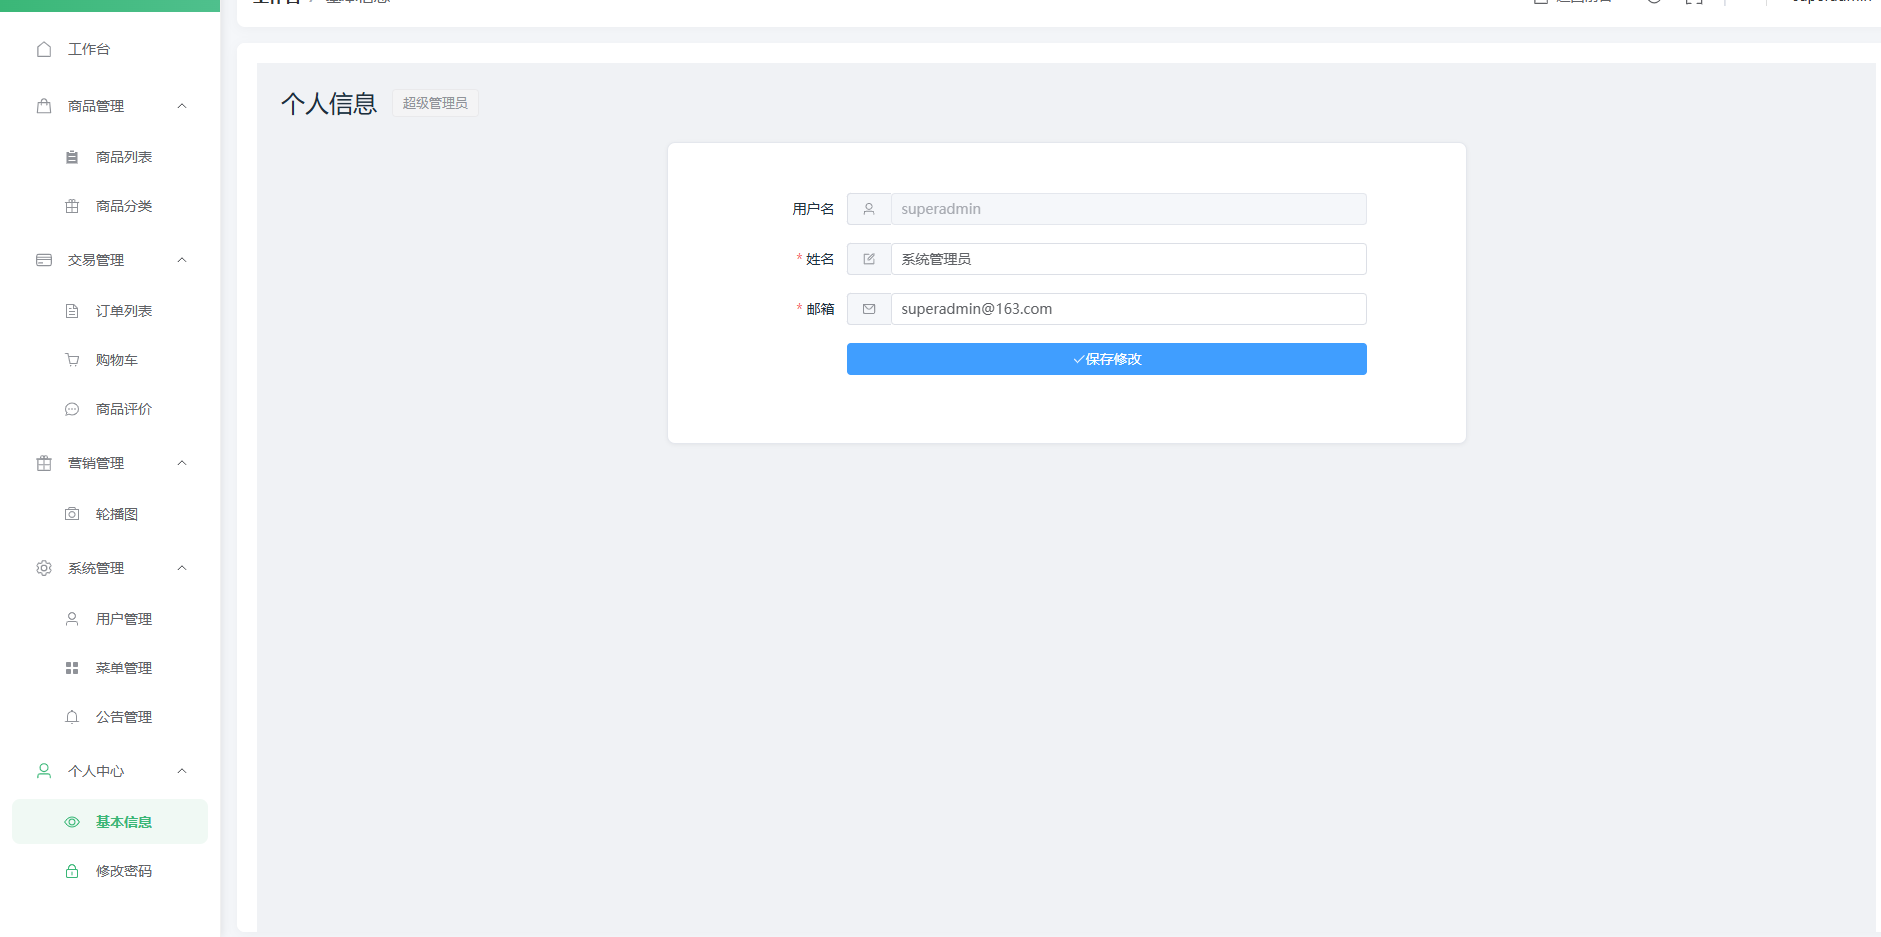Collapse the 营销管理 section chevron

click(x=182, y=463)
